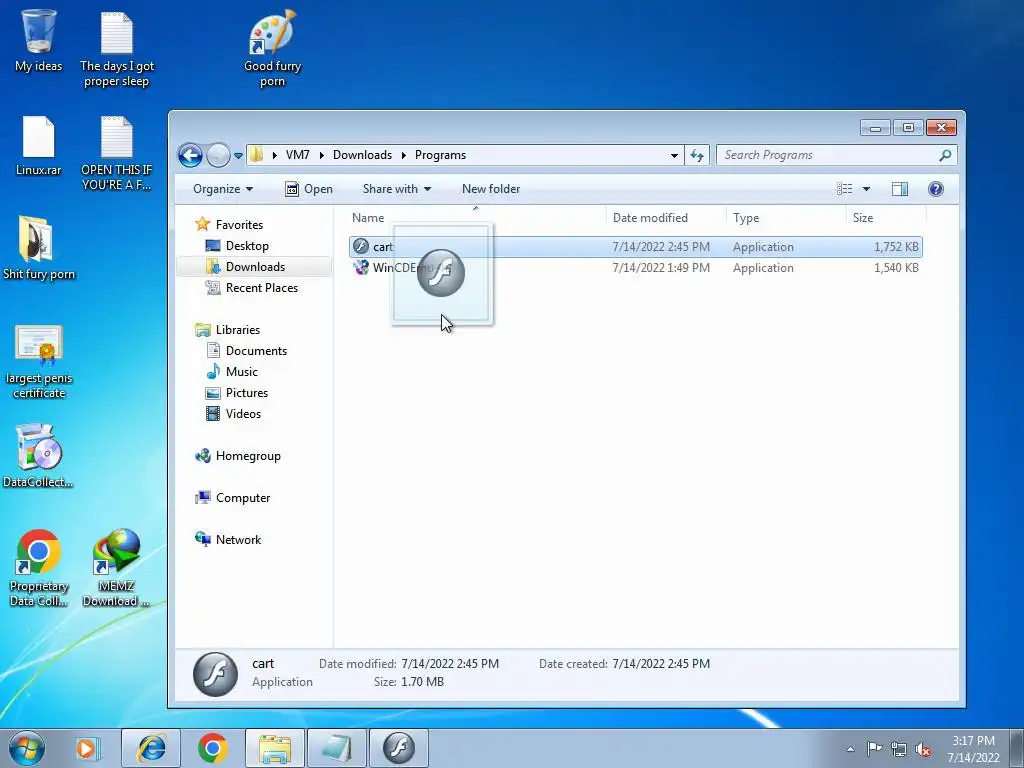
Task: Select Proprietary Data Coll... Chrome shortcut
Action: click(39, 568)
